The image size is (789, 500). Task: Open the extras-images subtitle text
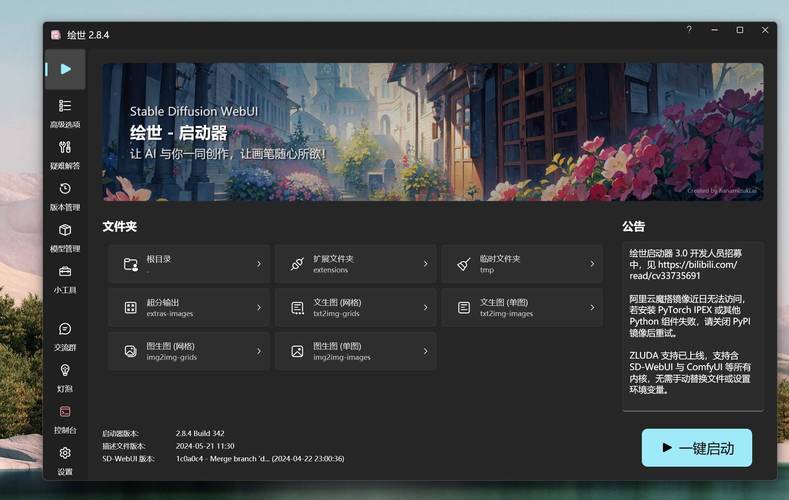click(x=170, y=313)
